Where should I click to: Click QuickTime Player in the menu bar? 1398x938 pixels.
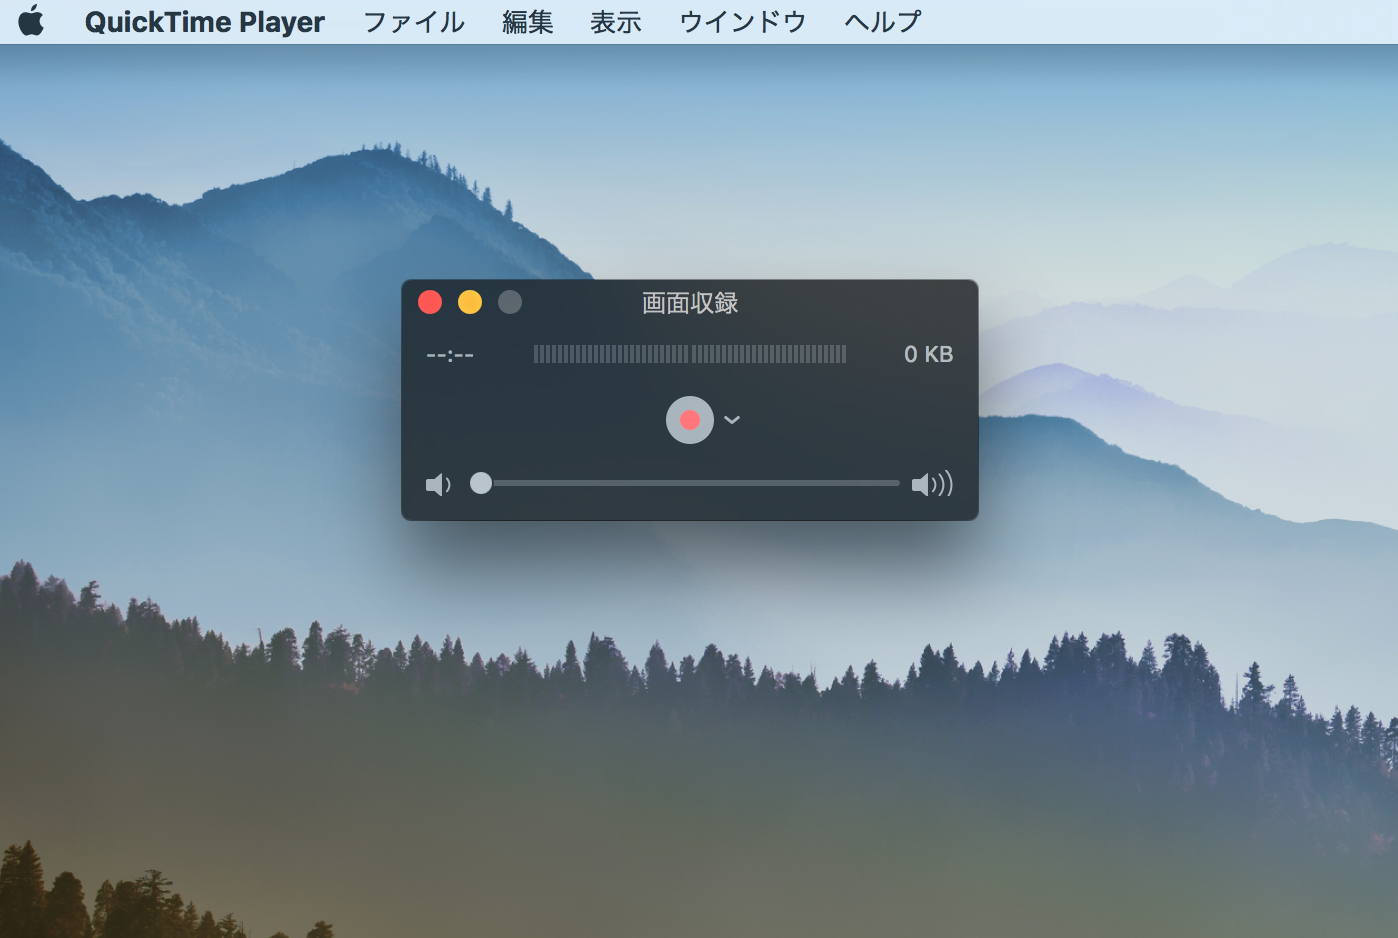point(205,21)
